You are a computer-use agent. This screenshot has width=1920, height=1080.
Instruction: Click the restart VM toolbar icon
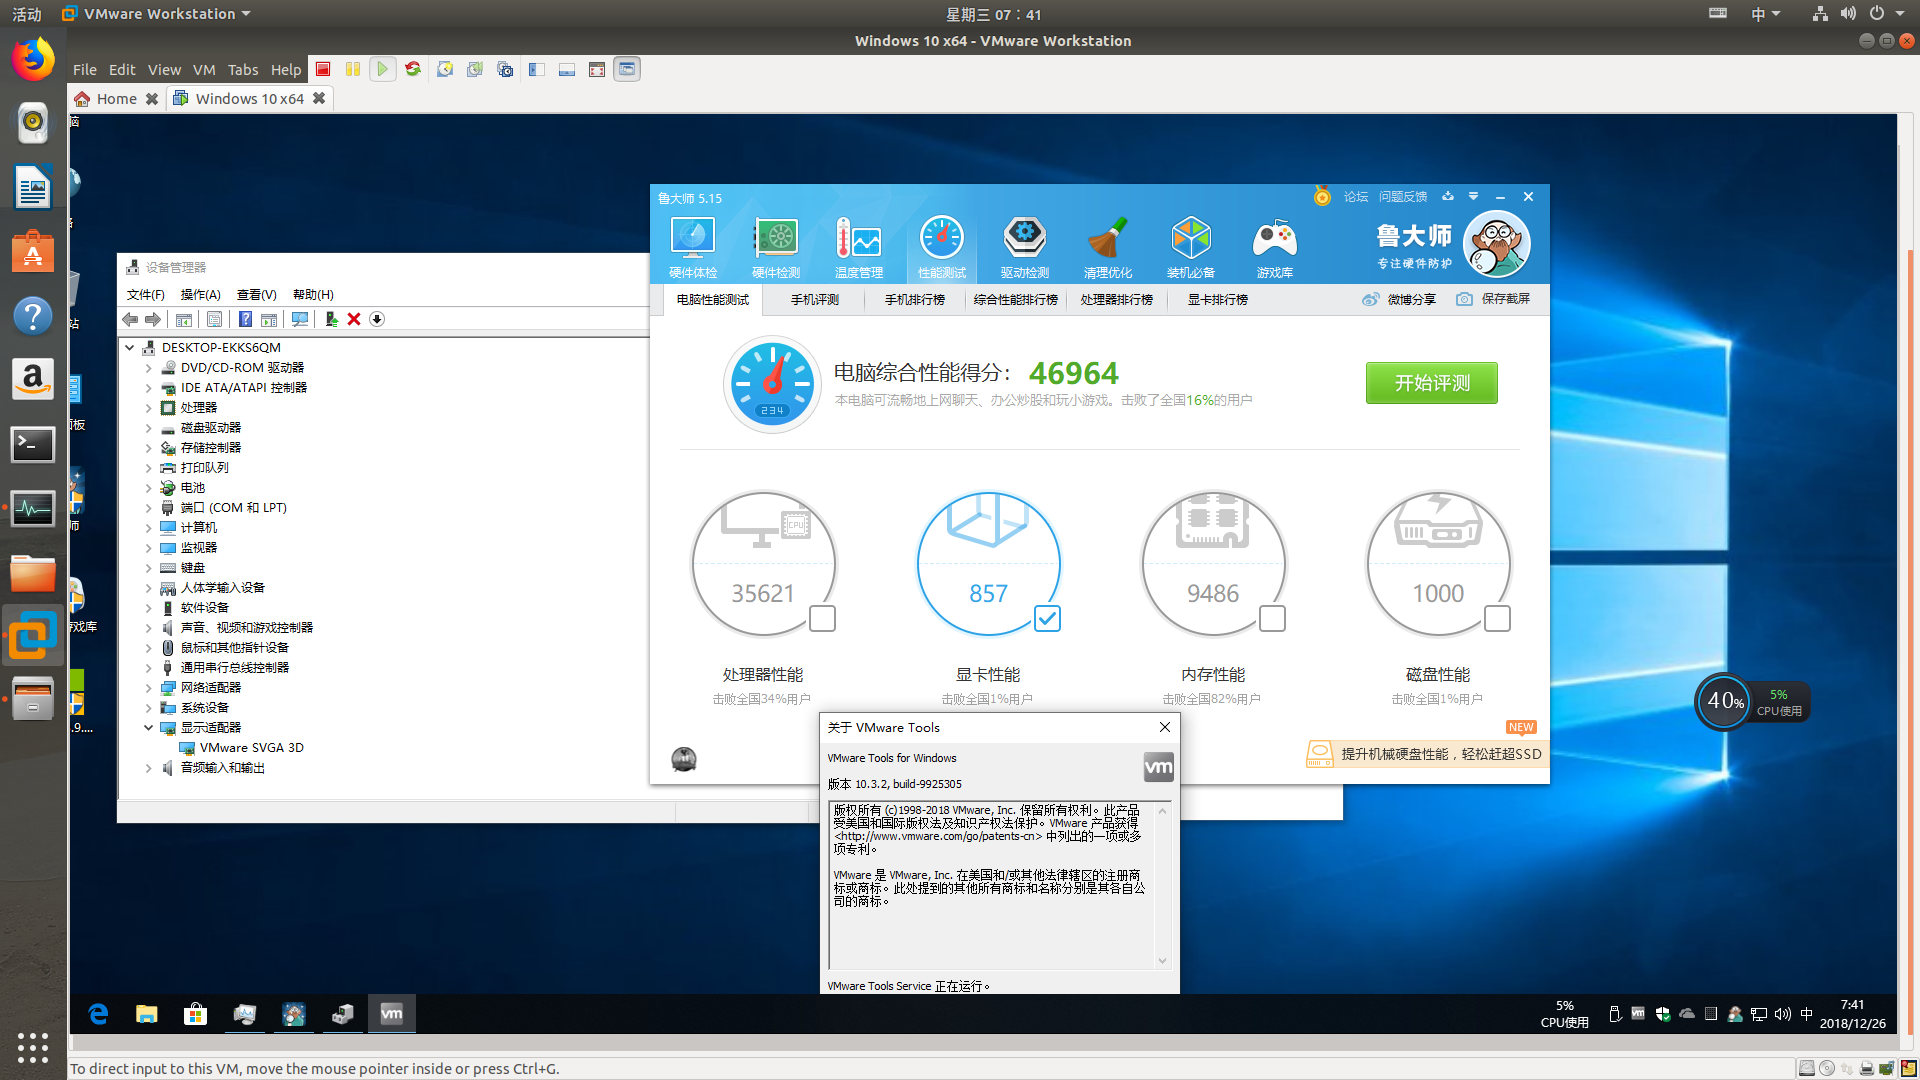click(413, 69)
